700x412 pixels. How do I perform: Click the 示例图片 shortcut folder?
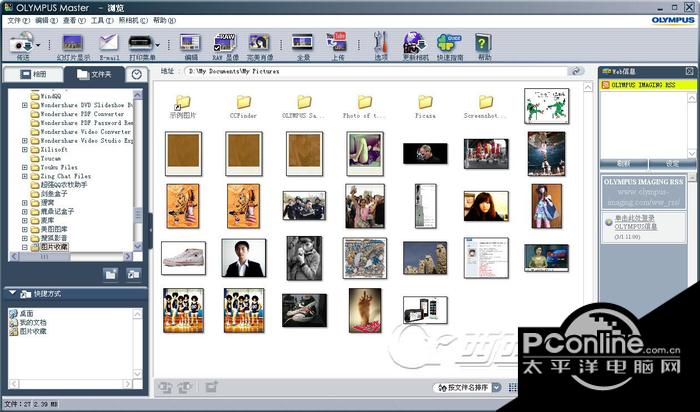coord(183,107)
